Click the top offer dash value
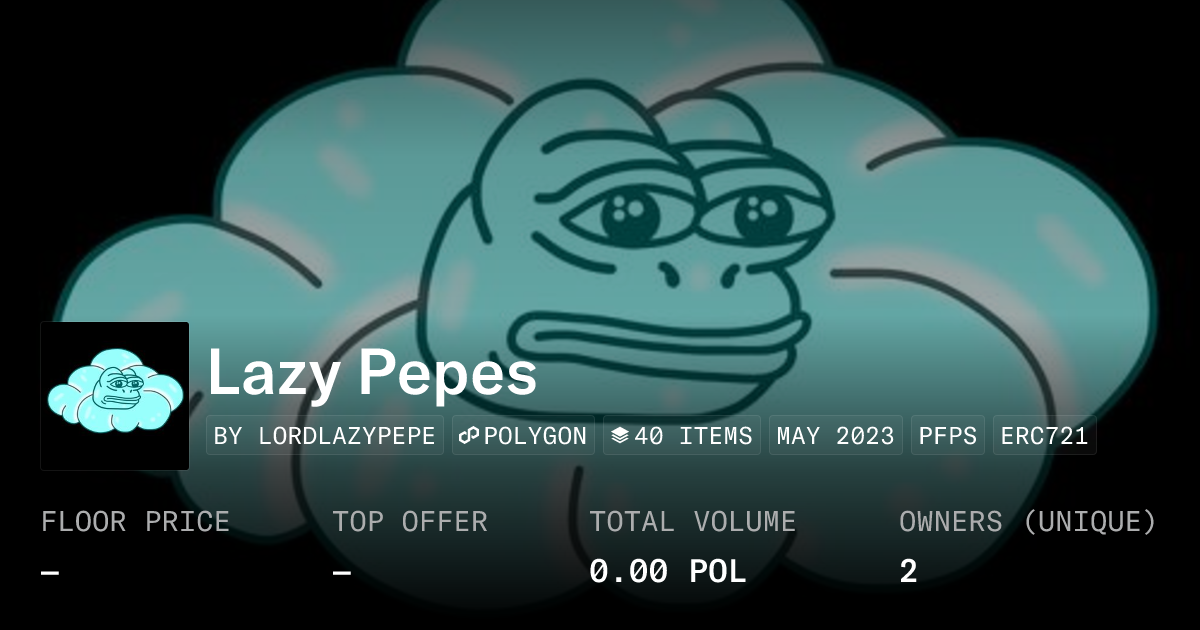The width and height of the screenshot is (1200, 630). [341, 573]
